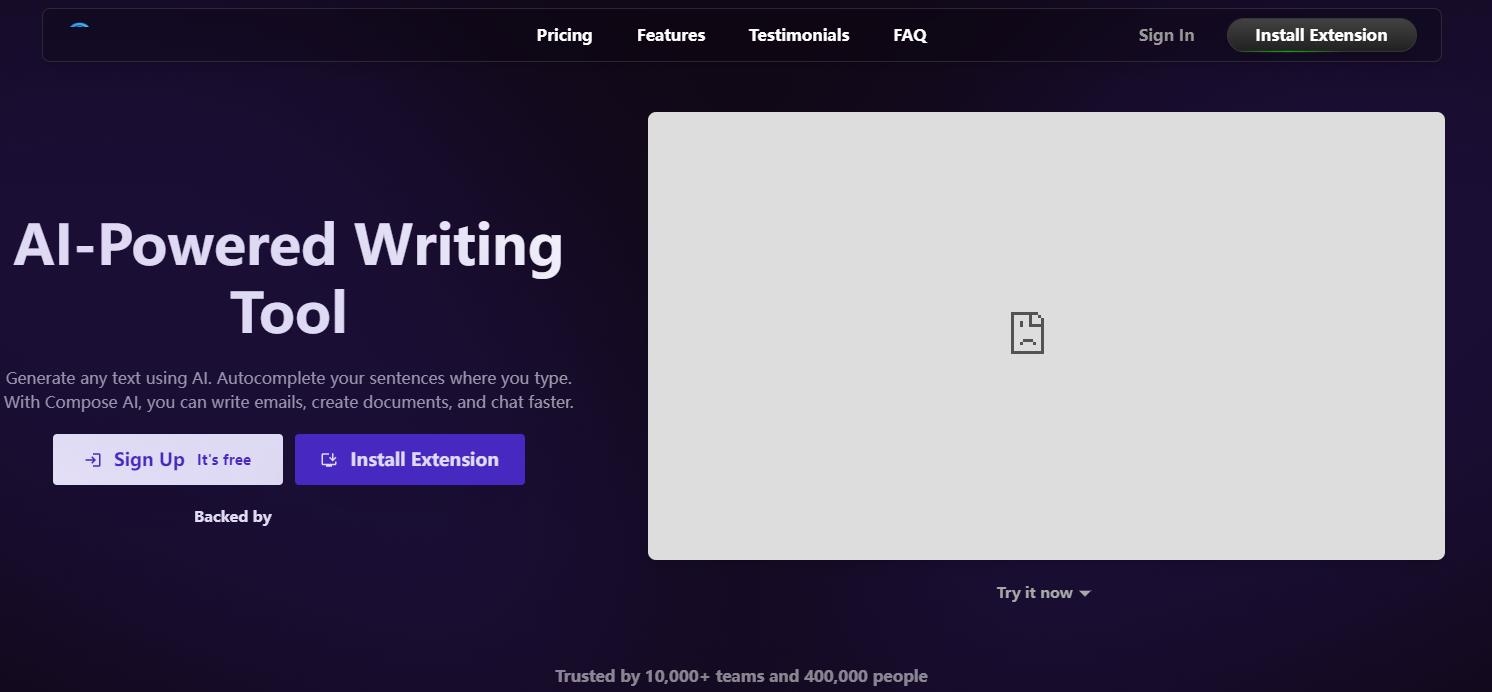The image size is (1492, 692).
Task: Click the sign-in arrow icon on Sign Up
Action: point(93,460)
